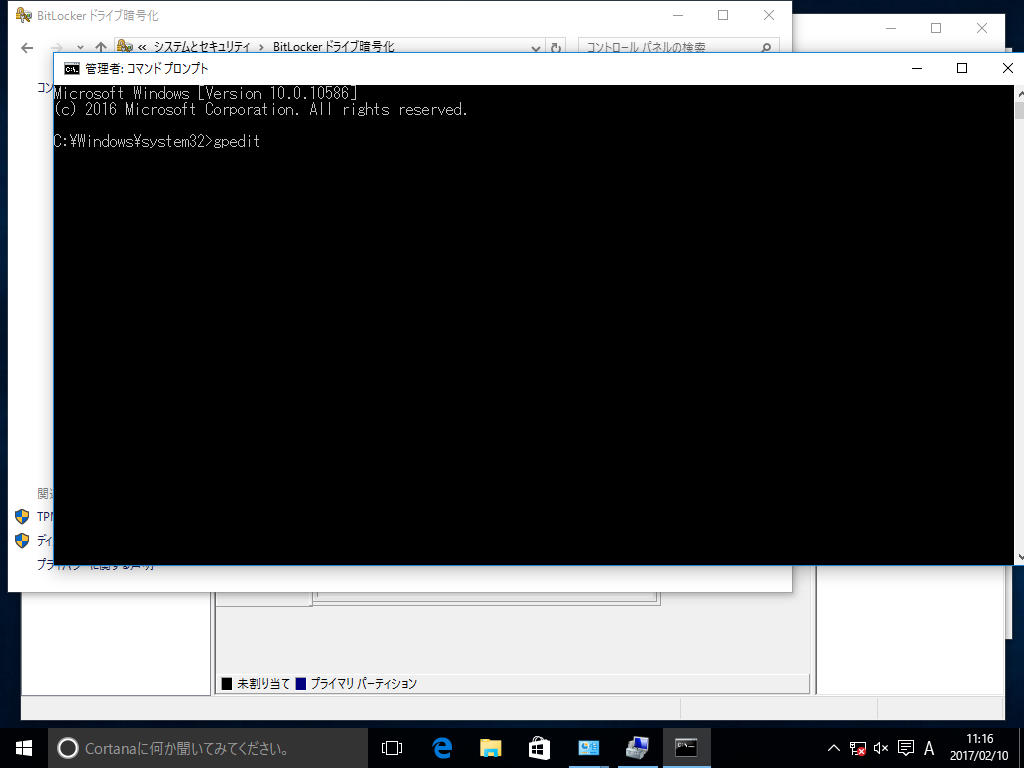The width and height of the screenshot is (1024, 768).
Task: Minimize the Disk Management window behind
Action: tap(891, 28)
